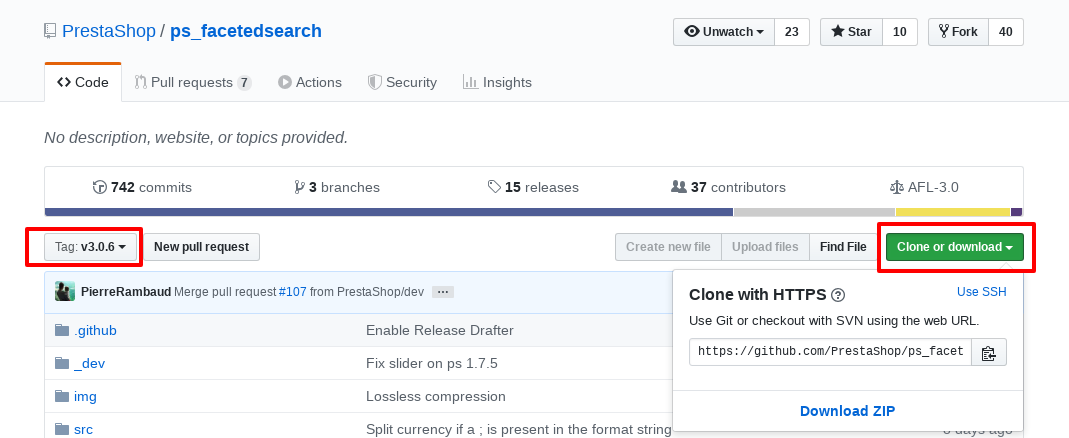Click the blue language bar segment

[389, 212]
